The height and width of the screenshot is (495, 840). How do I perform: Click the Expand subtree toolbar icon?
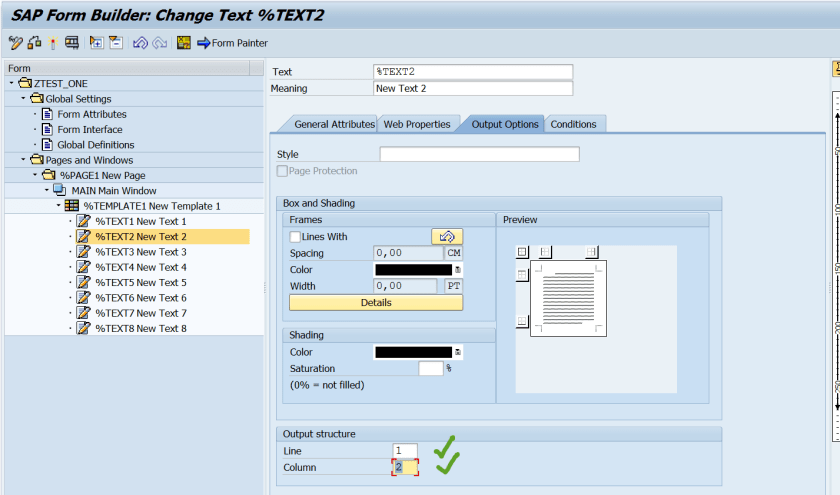(x=97, y=43)
